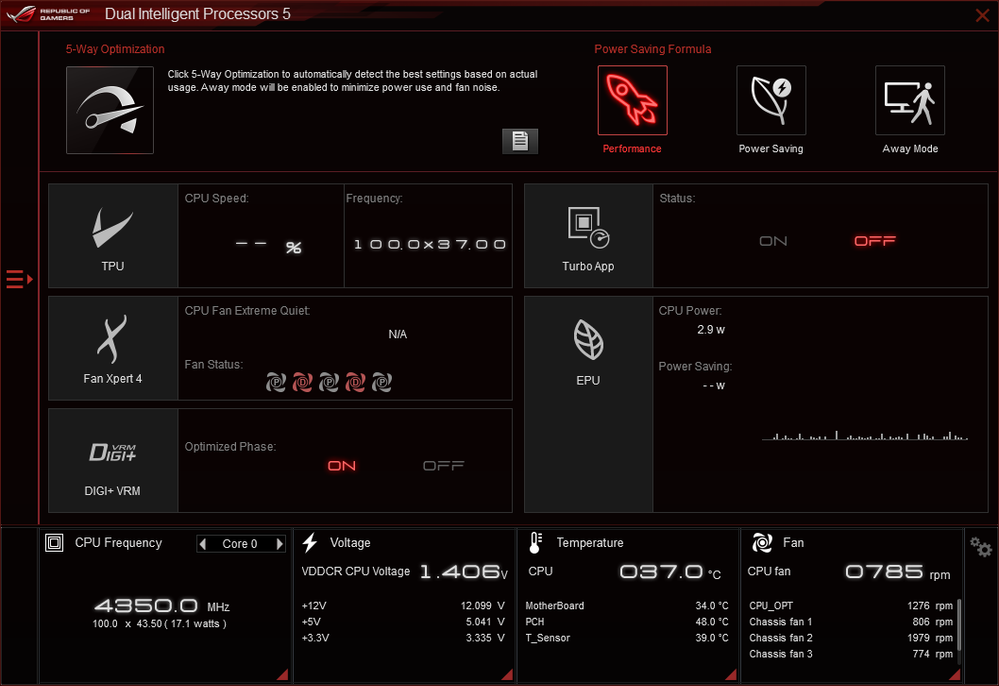Click the Chassis fan 1 row label
Screen dimensions: 999x686
point(780,622)
